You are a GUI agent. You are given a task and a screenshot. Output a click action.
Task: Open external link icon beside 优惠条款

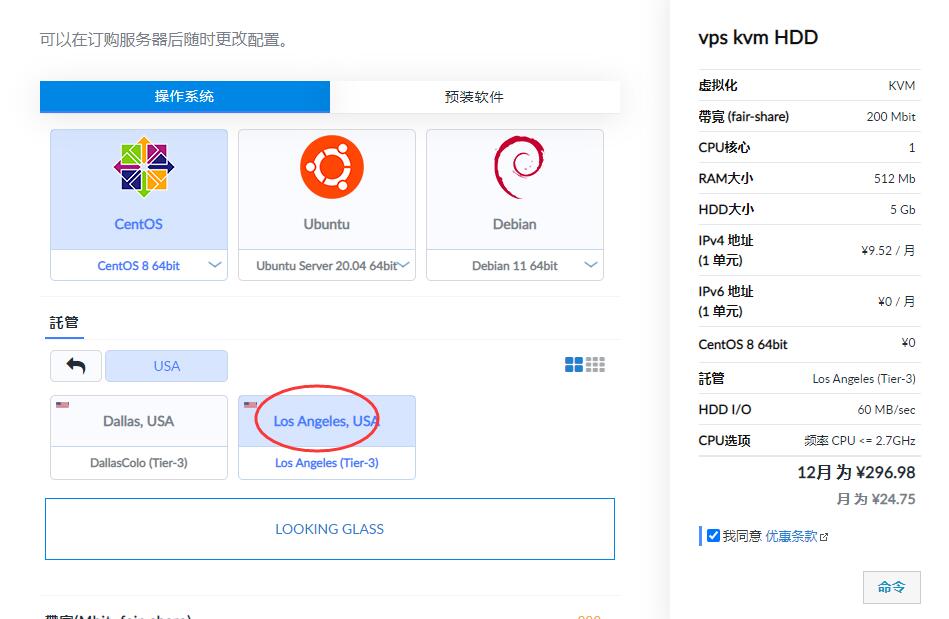pos(824,537)
